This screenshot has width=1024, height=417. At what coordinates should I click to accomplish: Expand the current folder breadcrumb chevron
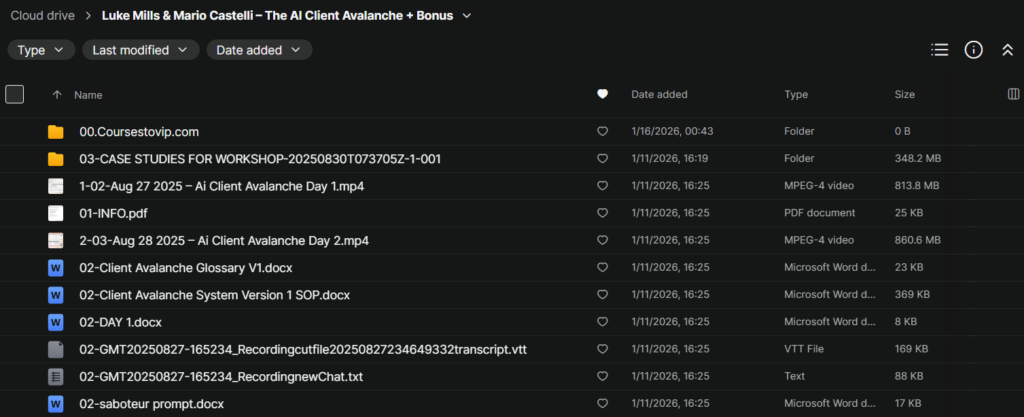pyautogui.click(x=467, y=16)
